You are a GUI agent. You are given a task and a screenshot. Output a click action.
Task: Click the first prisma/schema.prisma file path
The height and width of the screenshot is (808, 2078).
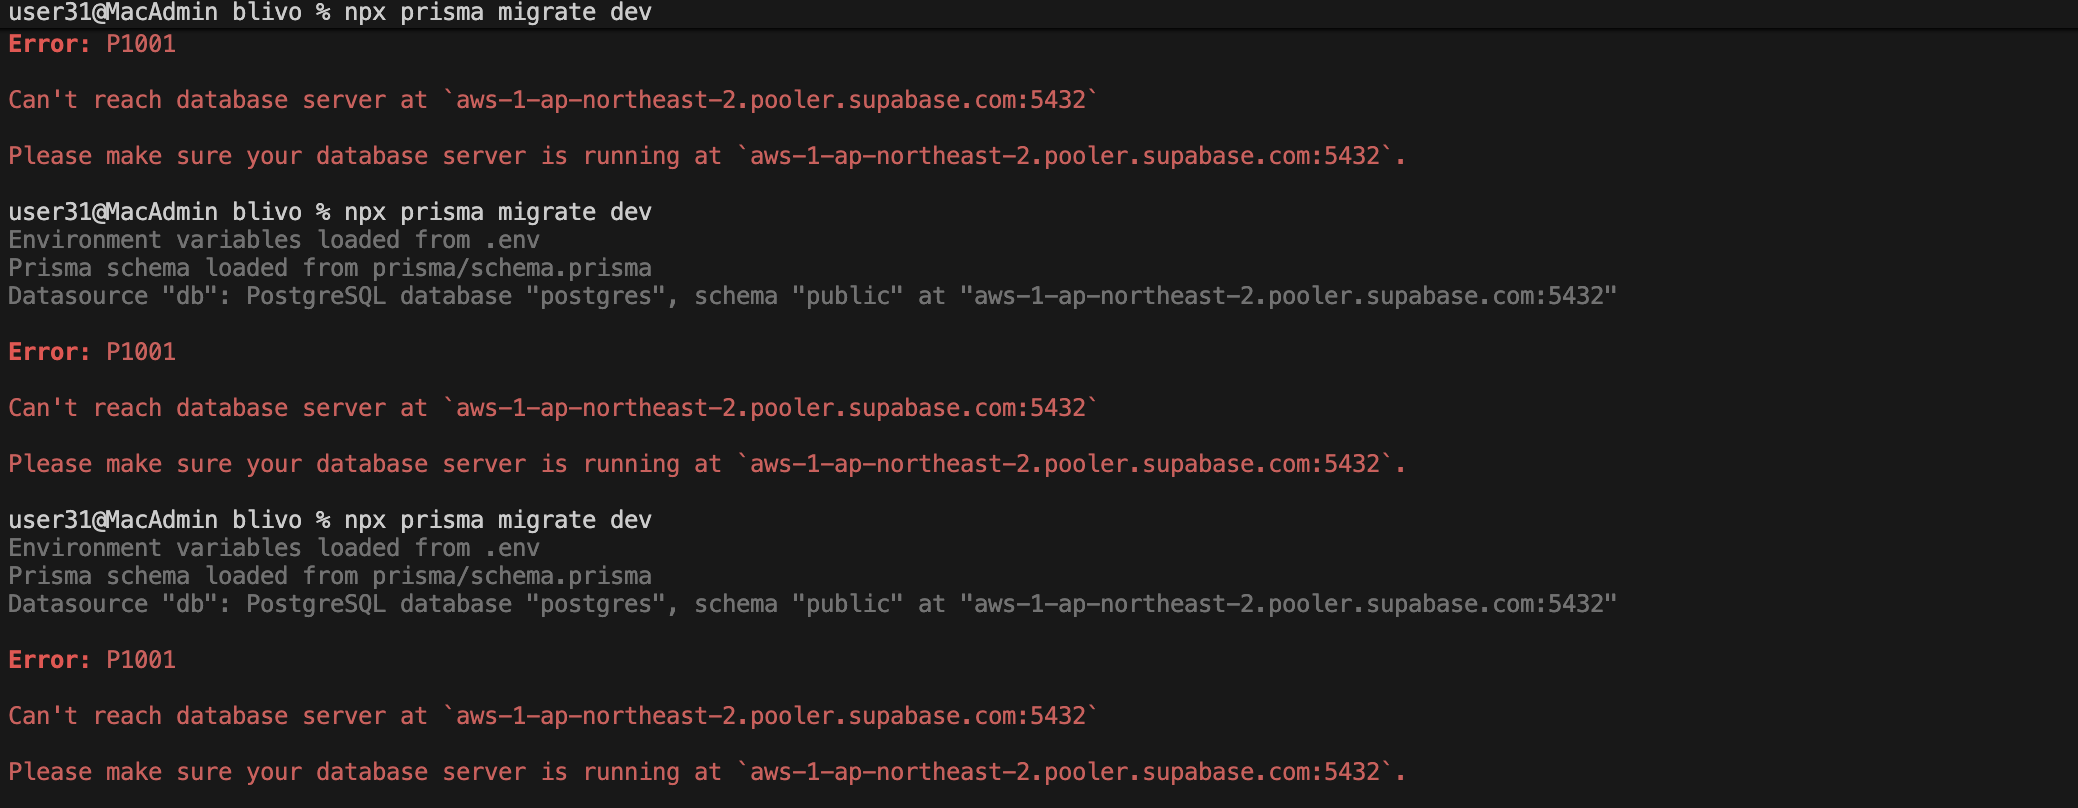(511, 268)
